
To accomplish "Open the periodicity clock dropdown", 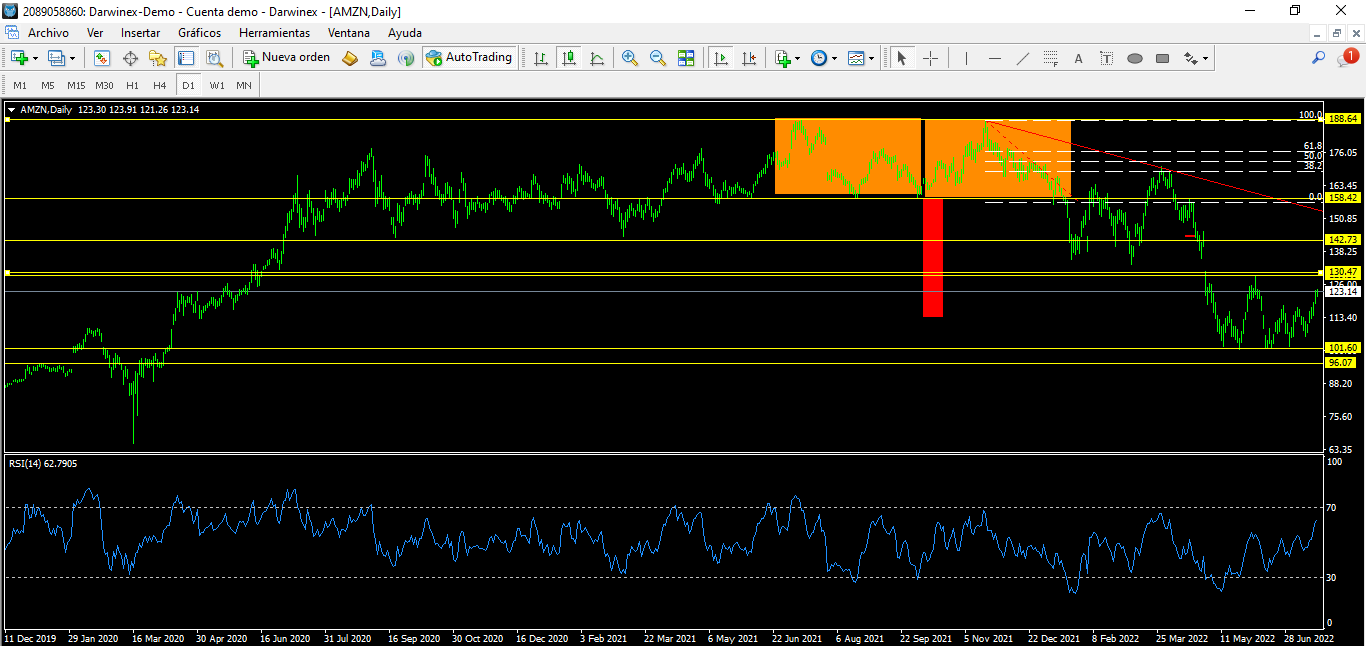I will point(834,58).
